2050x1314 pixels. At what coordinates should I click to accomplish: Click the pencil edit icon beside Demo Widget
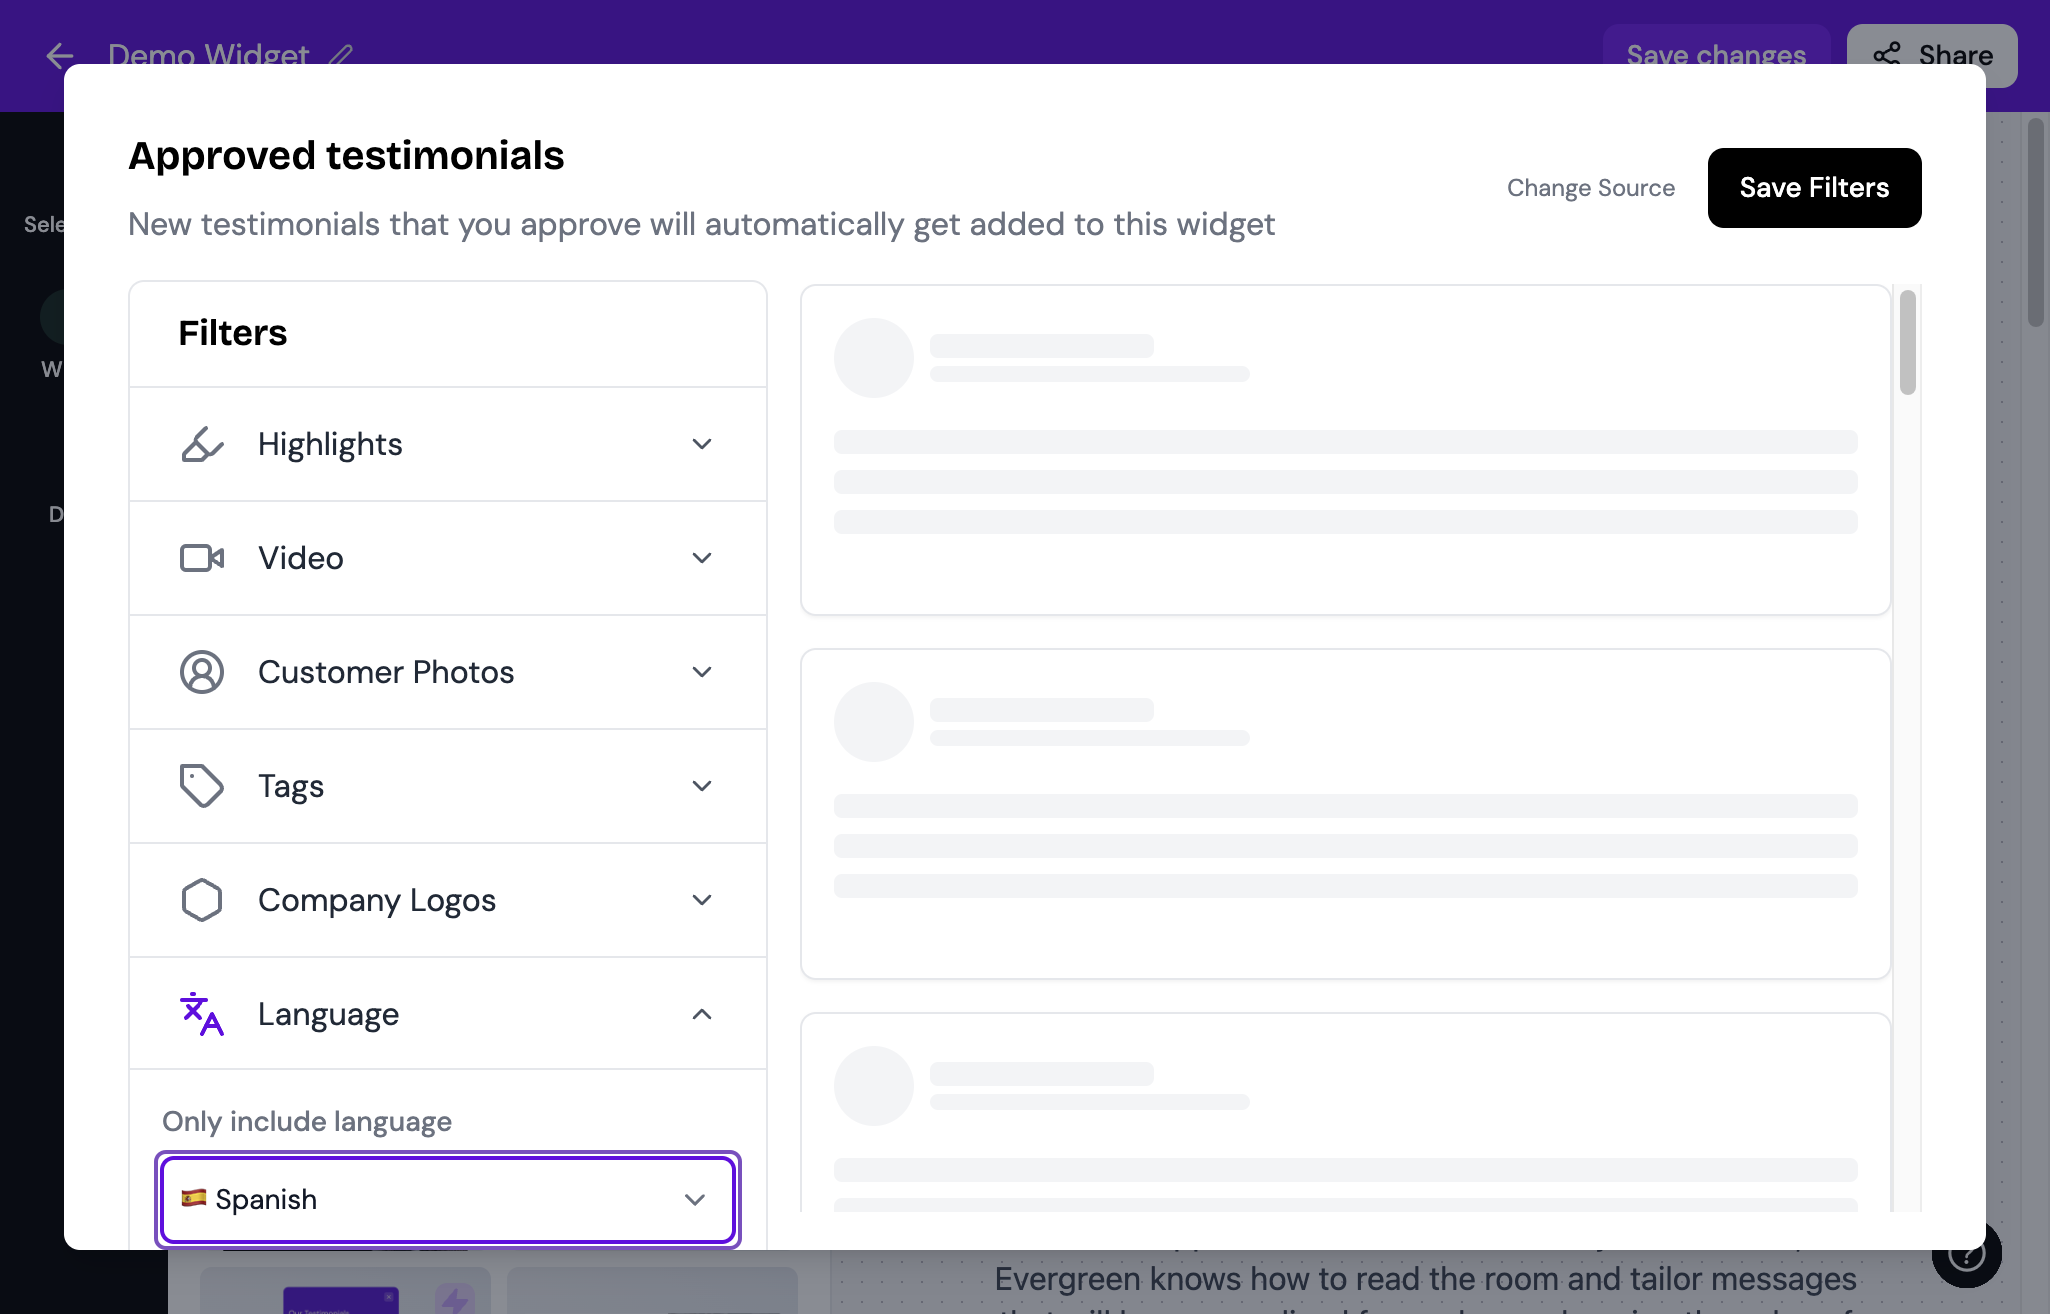click(341, 55)
